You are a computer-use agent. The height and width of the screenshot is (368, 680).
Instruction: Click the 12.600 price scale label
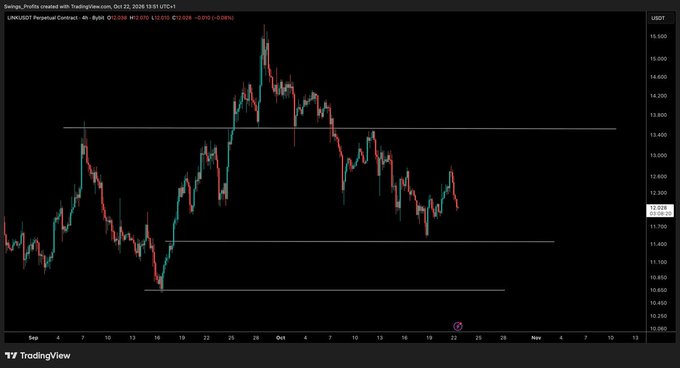[658, 177]
